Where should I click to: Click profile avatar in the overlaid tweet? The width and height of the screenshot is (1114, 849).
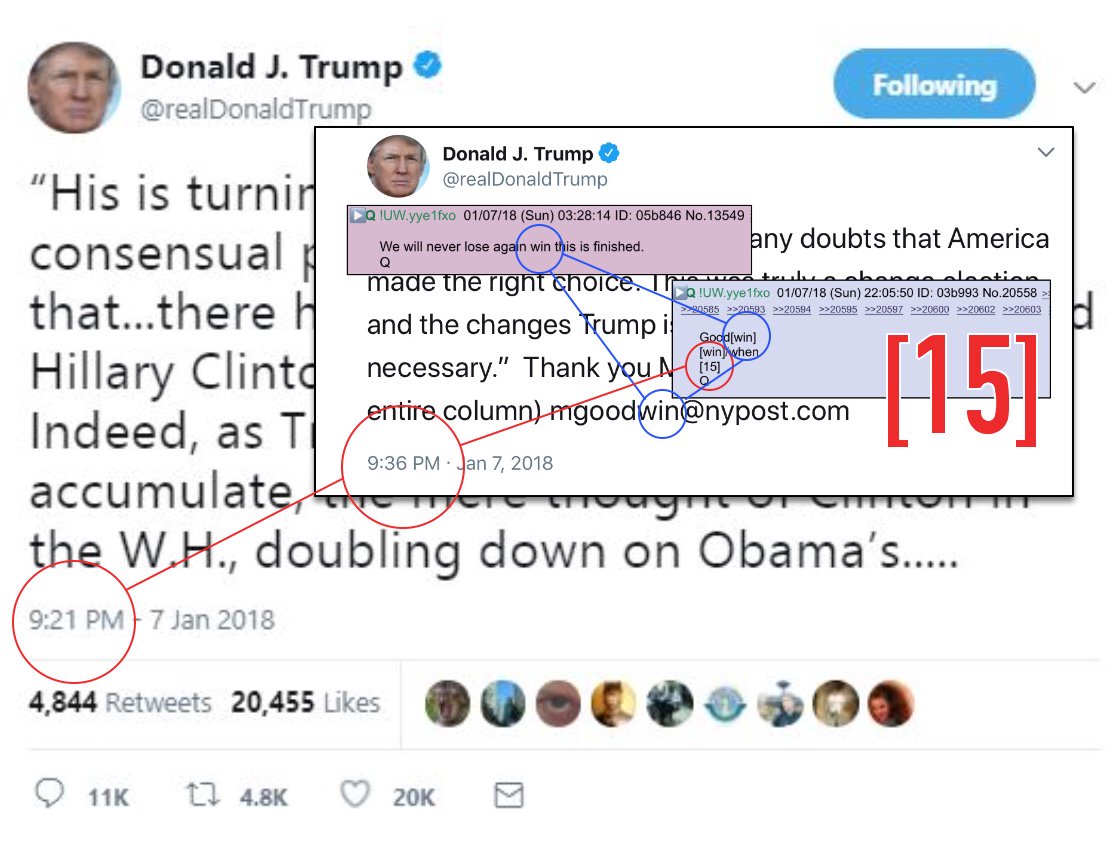(398, 166)
